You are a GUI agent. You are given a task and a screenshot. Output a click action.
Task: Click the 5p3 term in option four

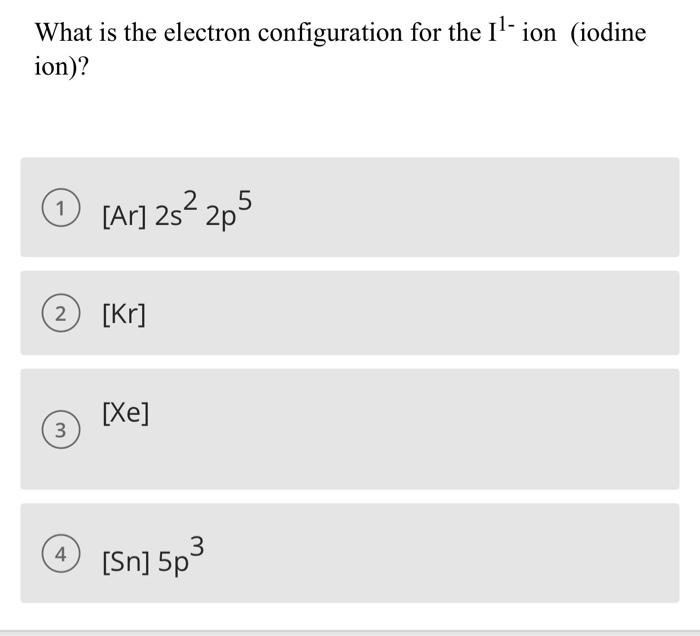click(x=181, y=556)
